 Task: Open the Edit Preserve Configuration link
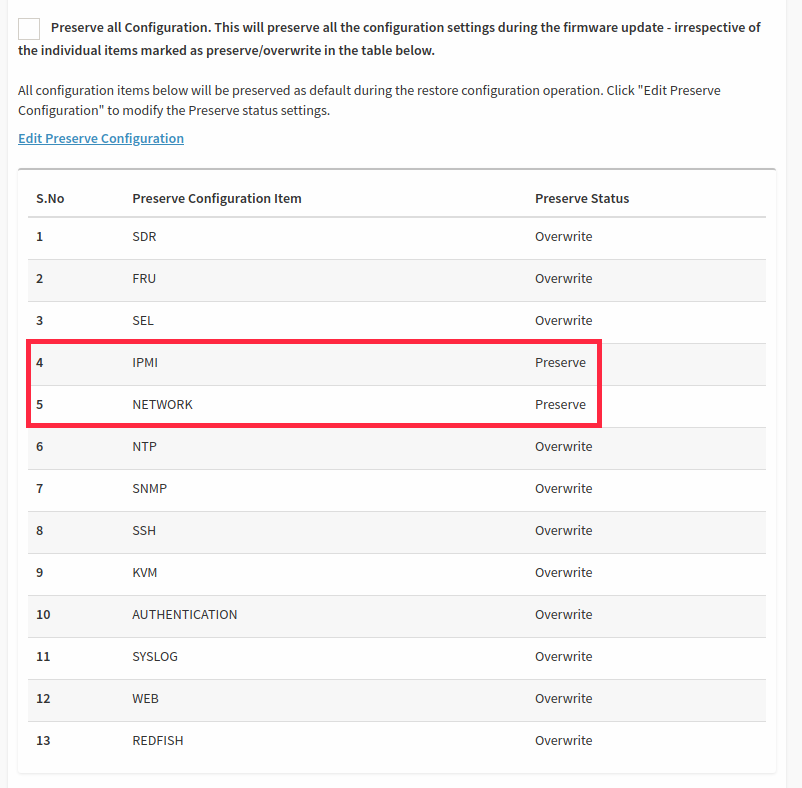point(101,139)
